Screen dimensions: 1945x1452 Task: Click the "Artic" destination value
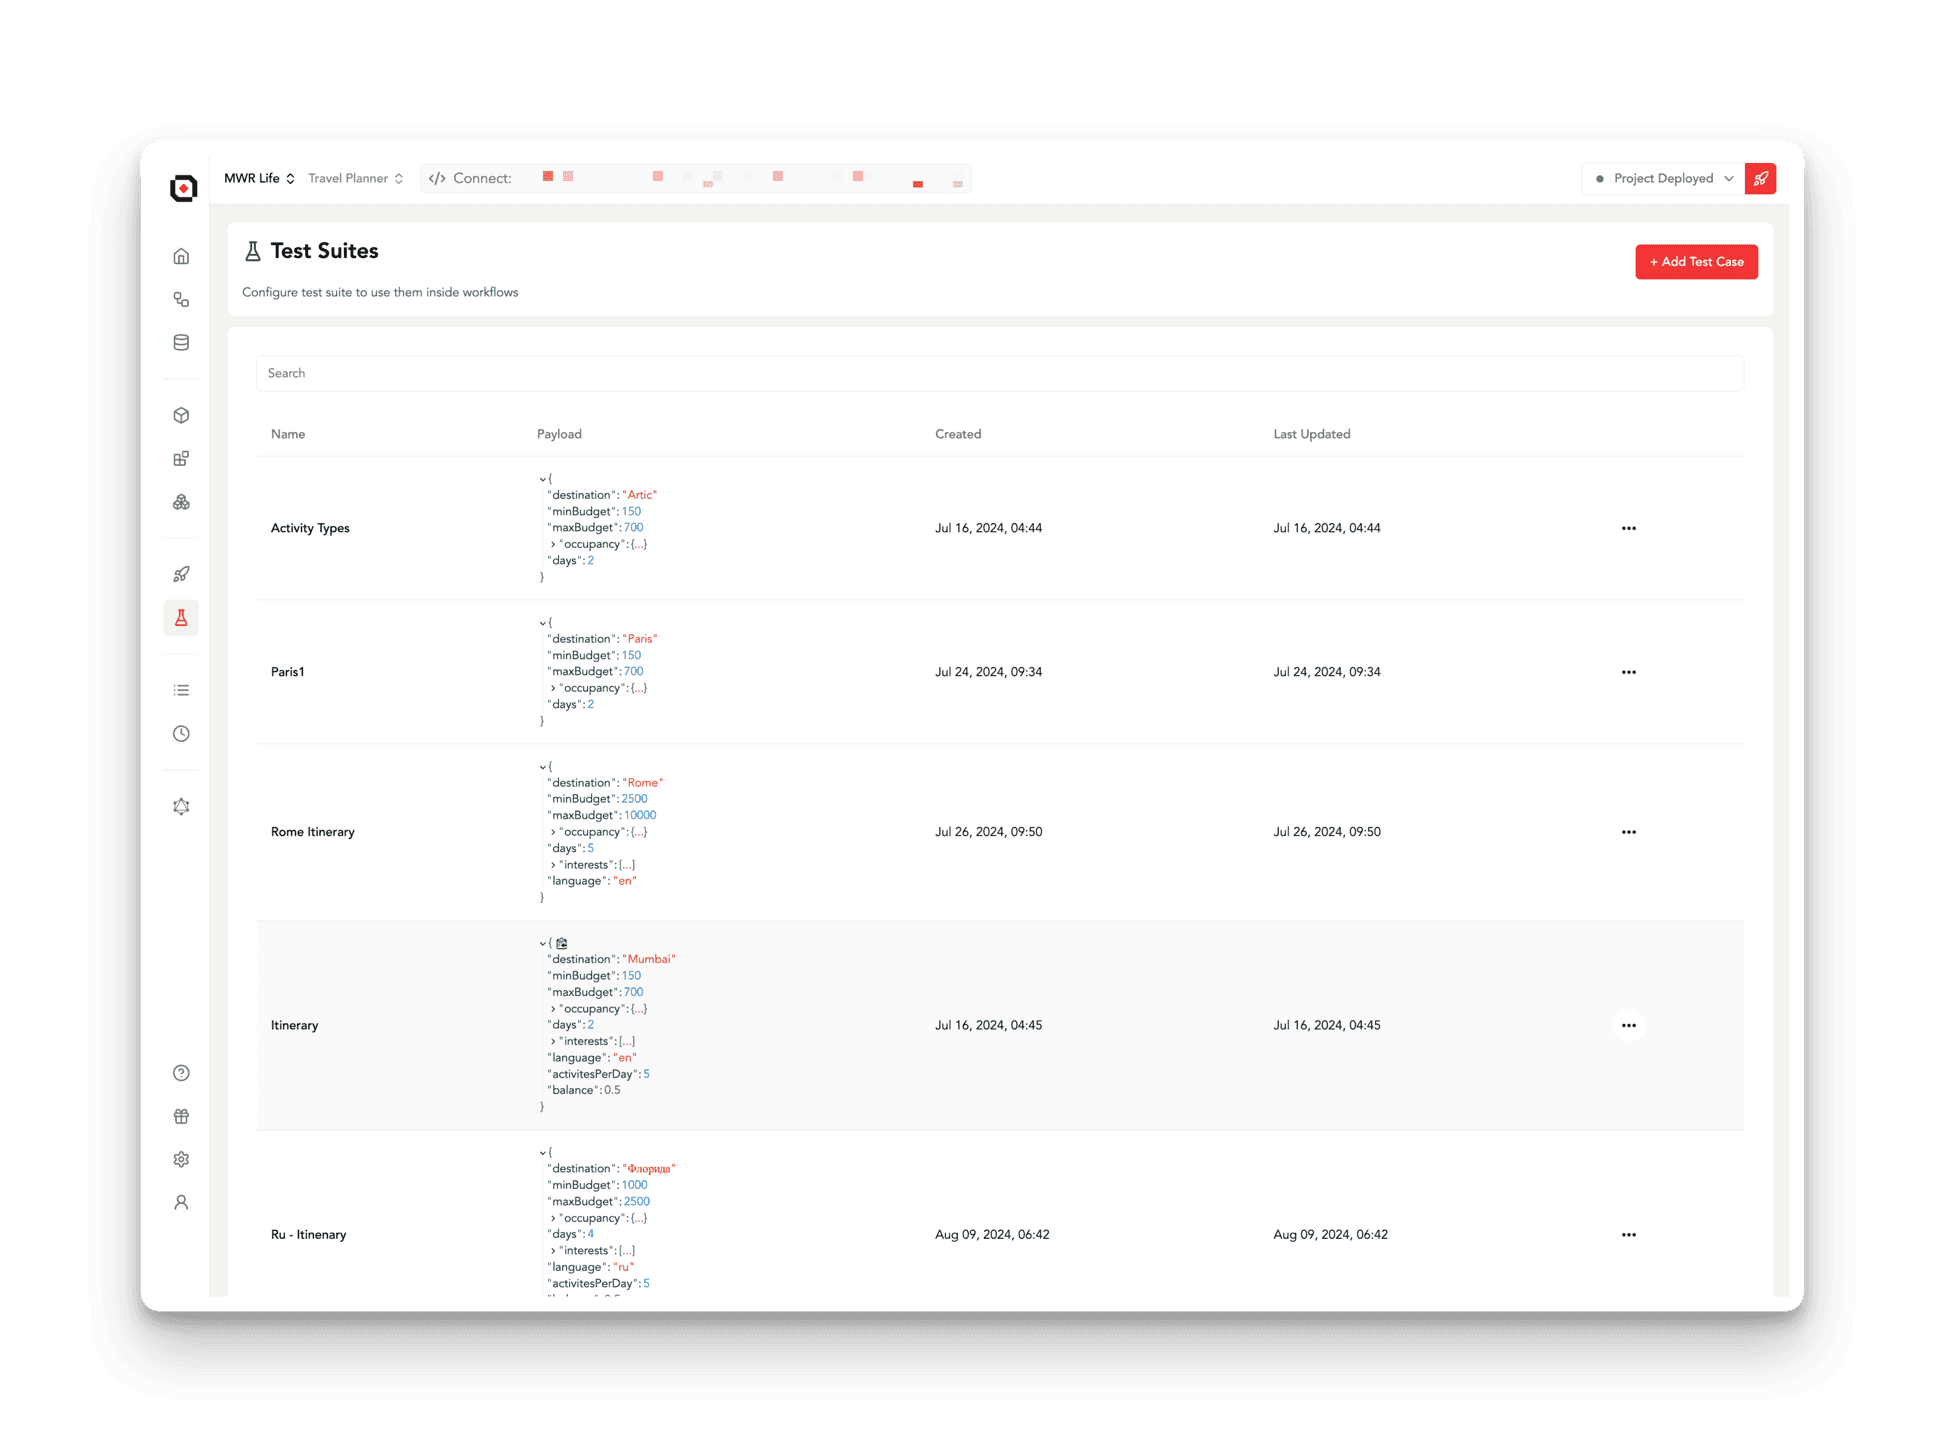pyautogui.click(x=640, y=495)
